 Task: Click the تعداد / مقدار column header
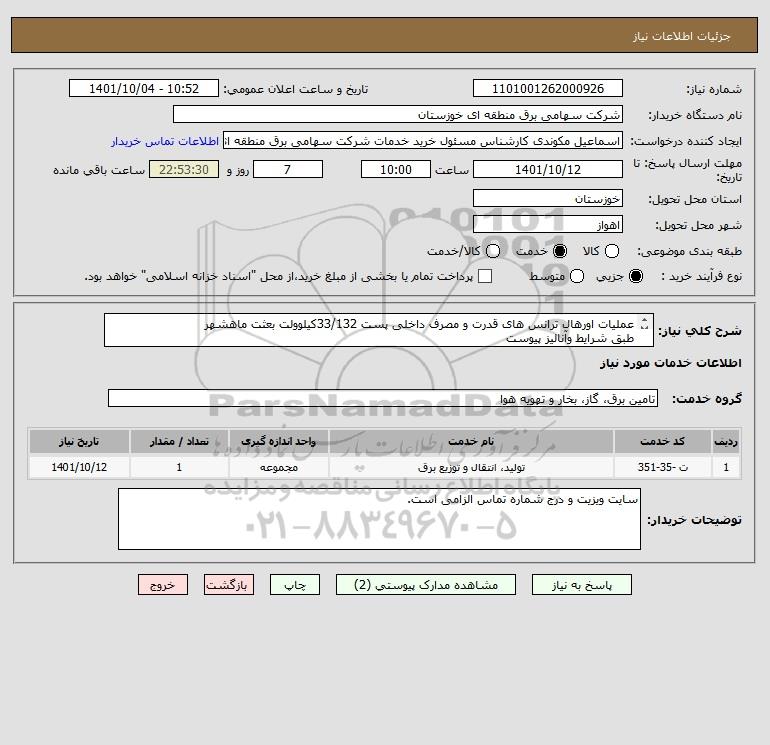coord(179,441)
